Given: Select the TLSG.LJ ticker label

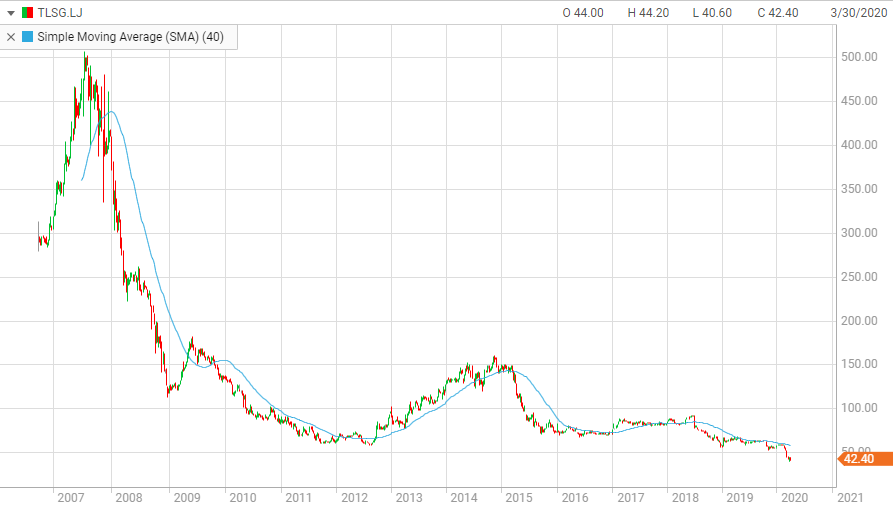Looking at the screenshot, I should point(59,13).
